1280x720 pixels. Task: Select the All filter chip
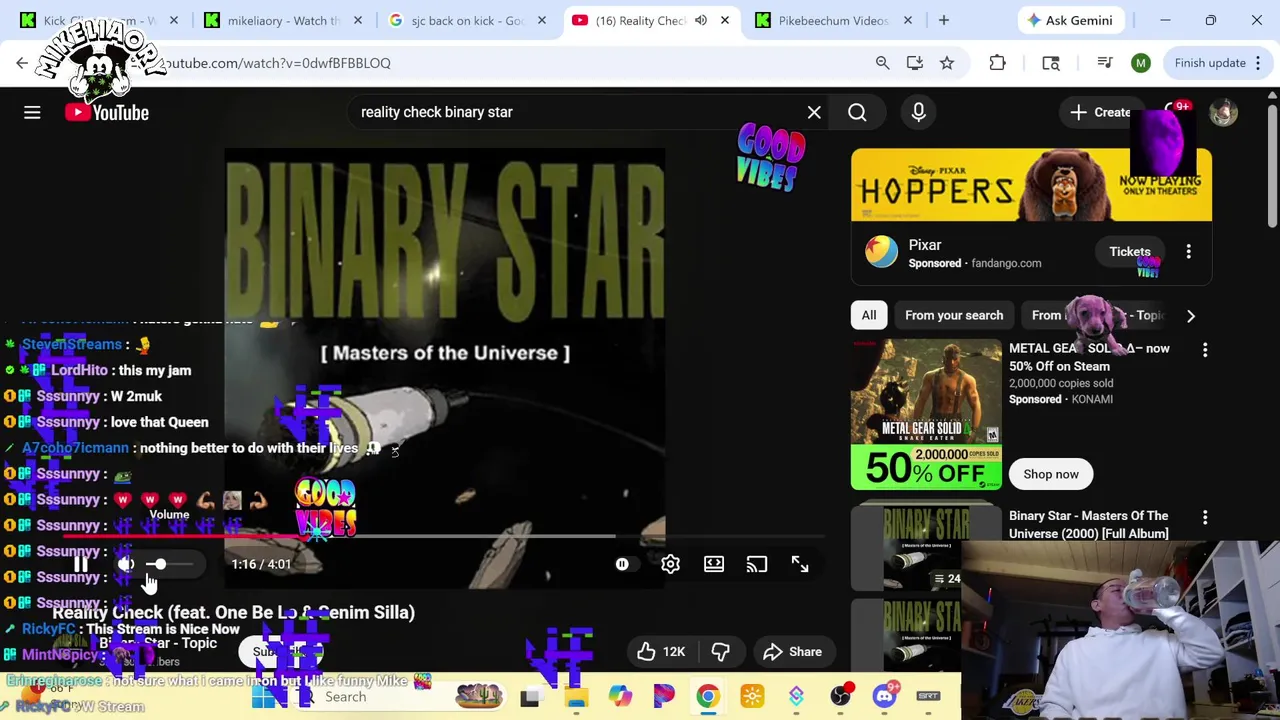coord(869,315)
